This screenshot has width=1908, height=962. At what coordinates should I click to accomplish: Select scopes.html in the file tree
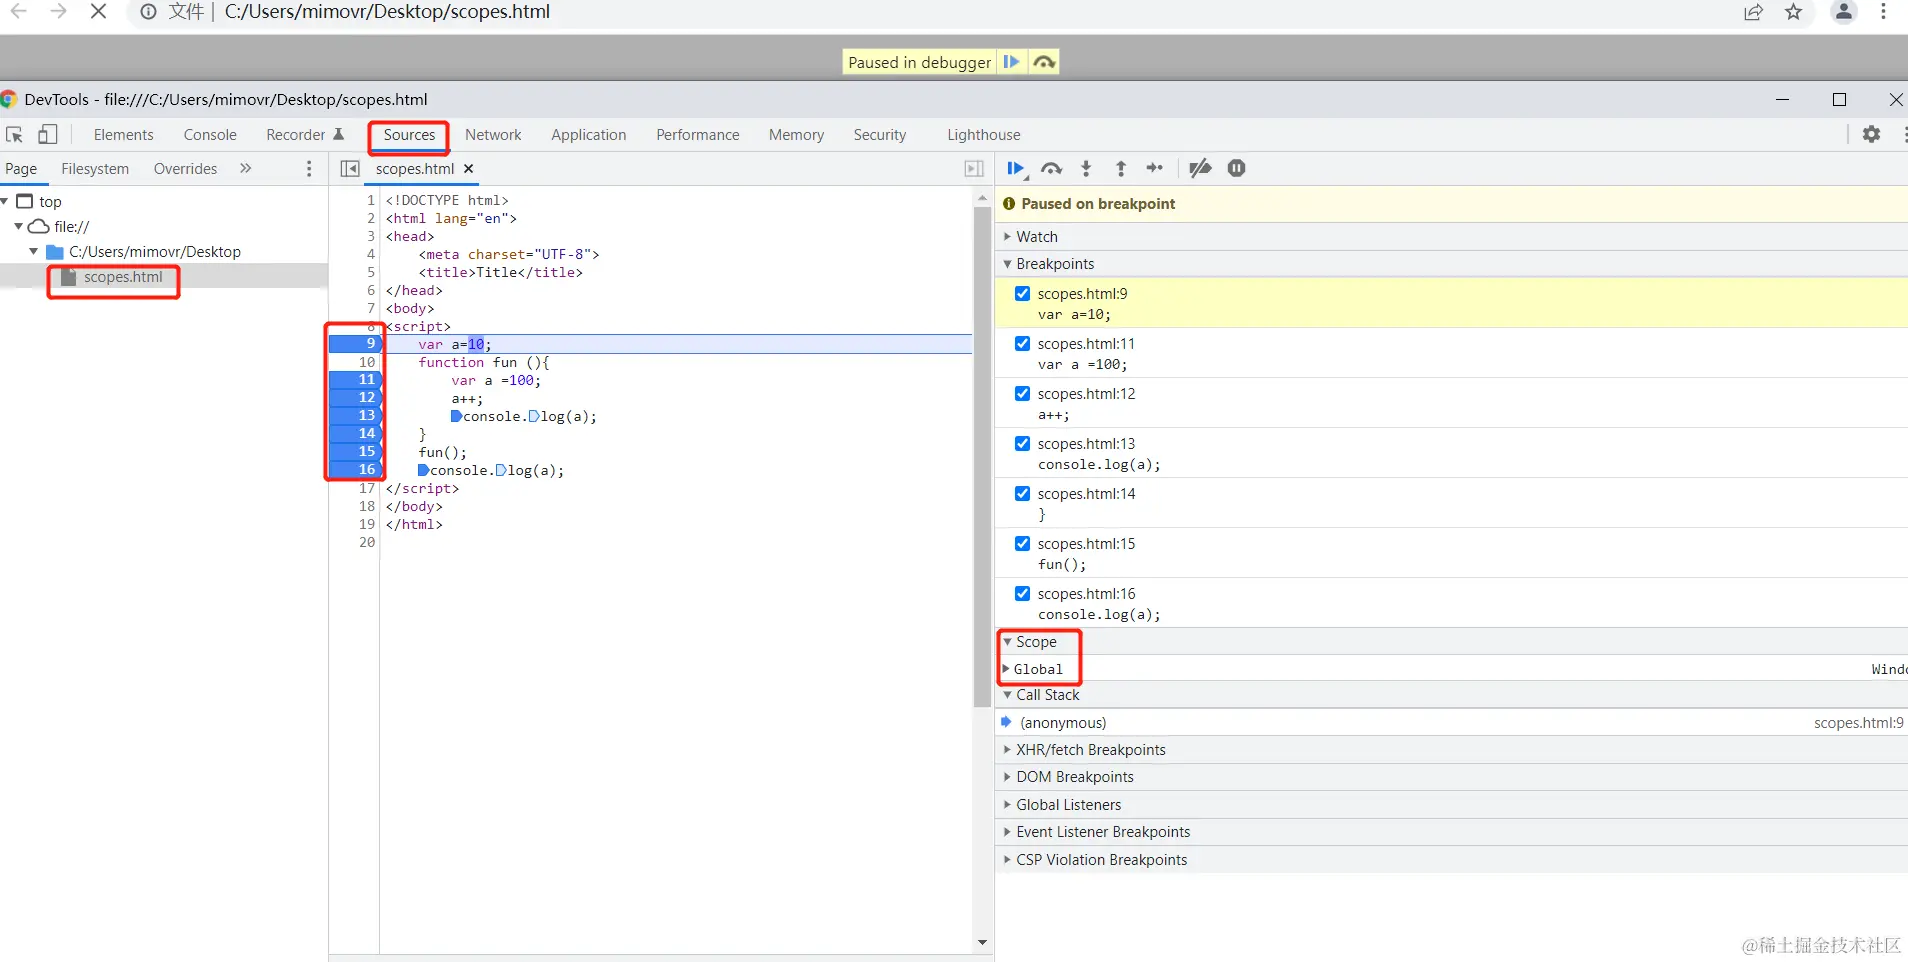pos(123,277)
